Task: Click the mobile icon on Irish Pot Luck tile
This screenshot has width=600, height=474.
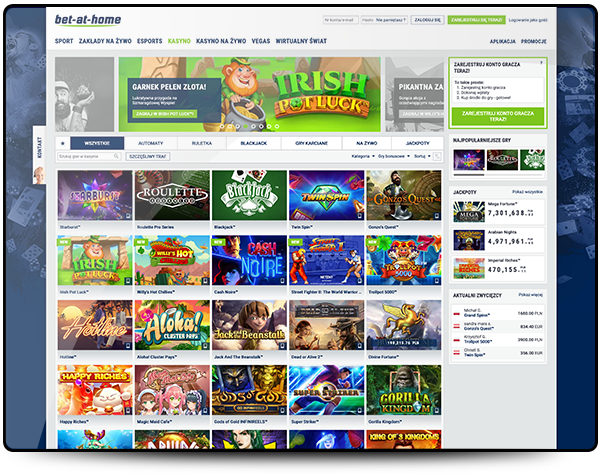Action: tap(128, 281)
